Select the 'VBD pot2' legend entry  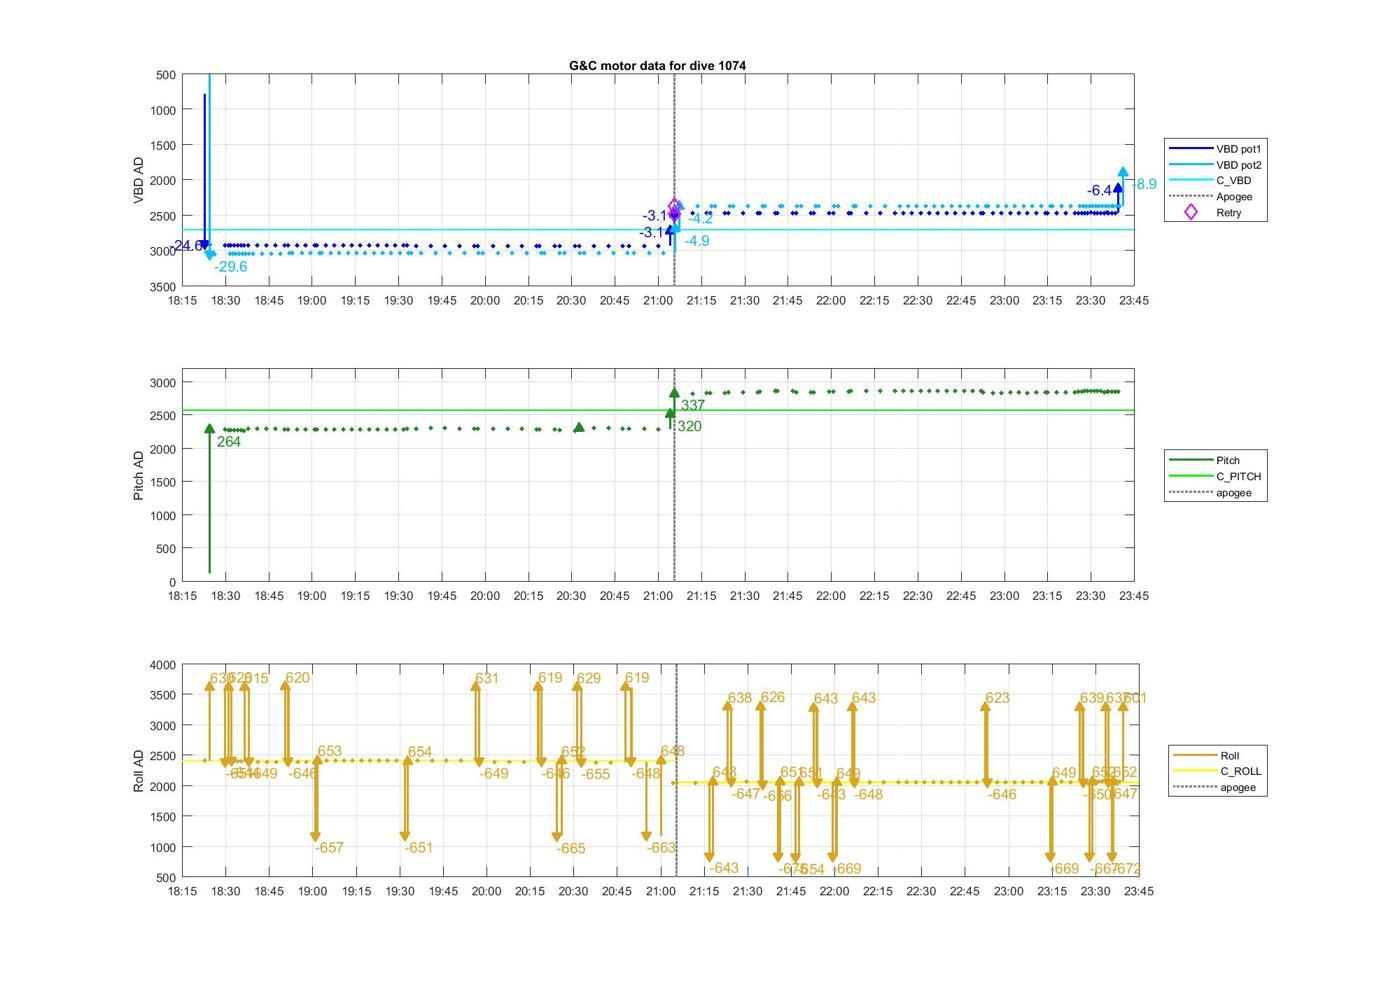click(x=1216, y=165)
